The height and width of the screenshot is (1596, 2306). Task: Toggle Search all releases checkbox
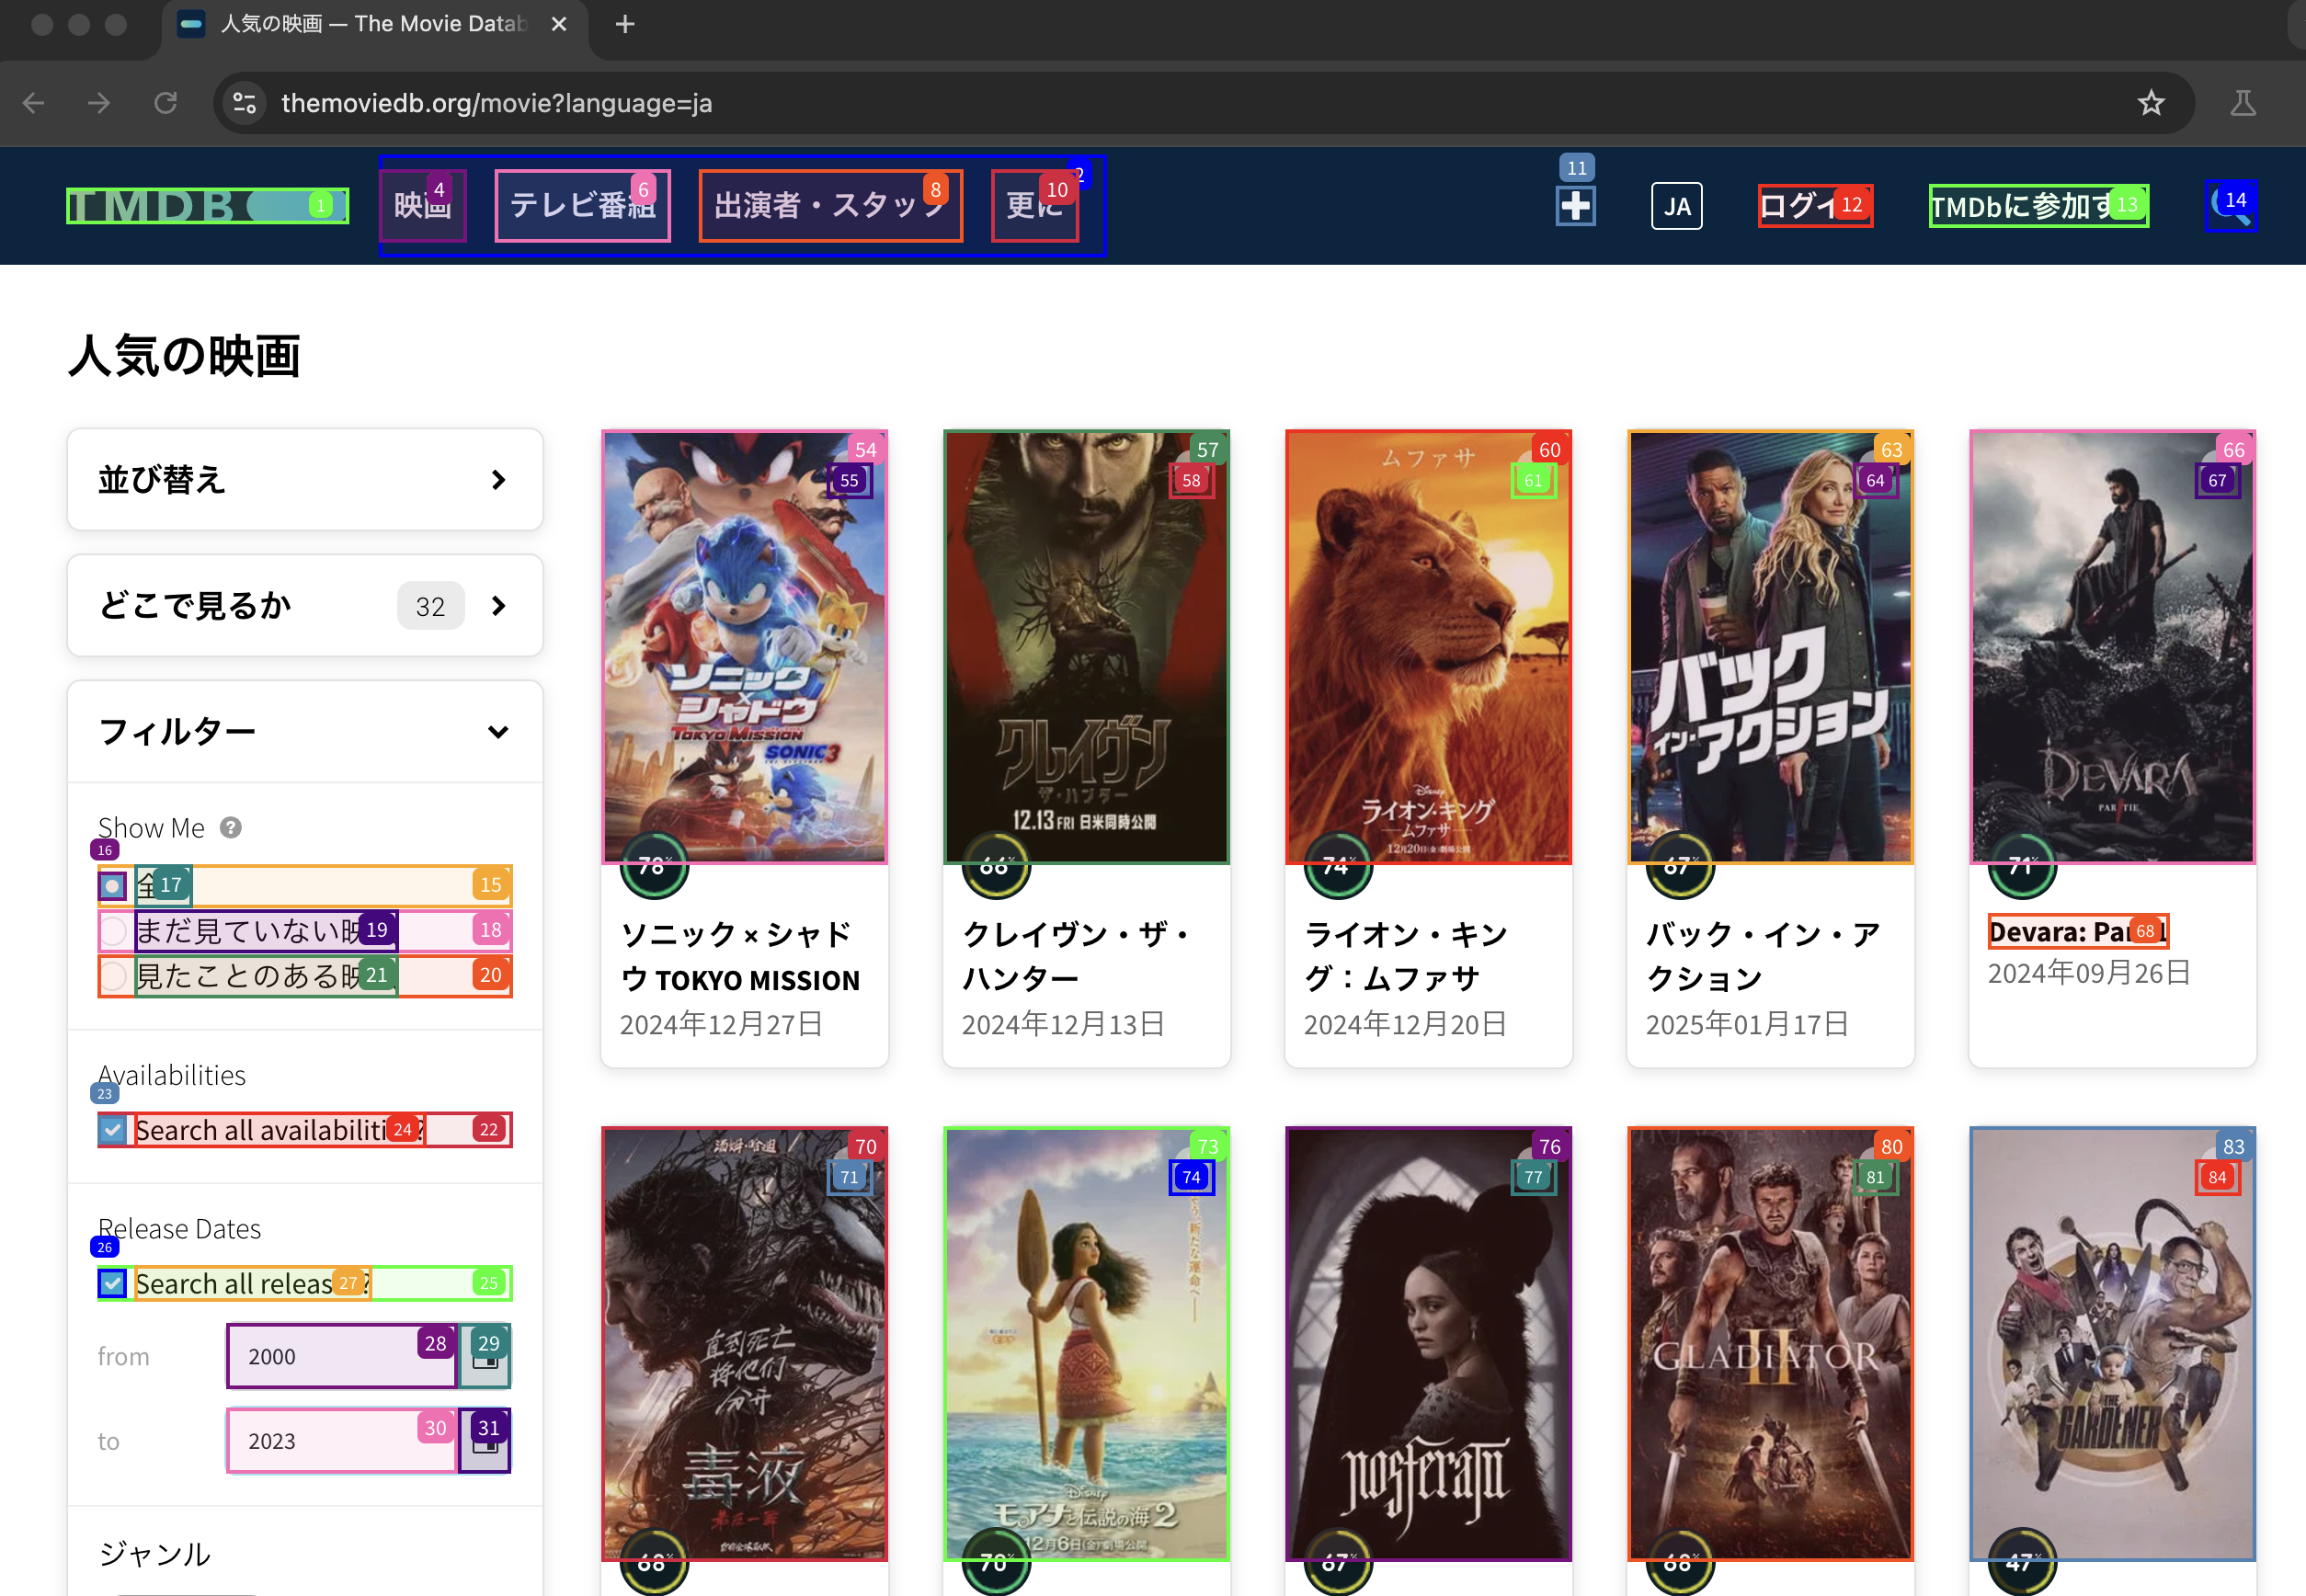click(113, 1284)
